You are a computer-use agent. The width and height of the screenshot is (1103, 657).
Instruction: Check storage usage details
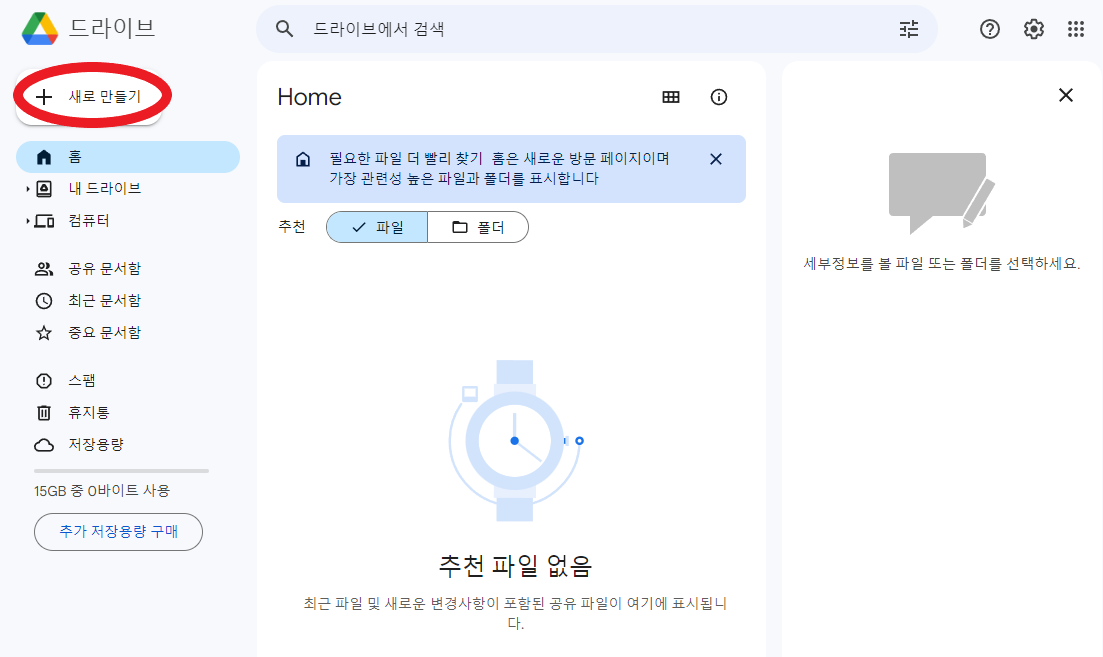[97, 444]
